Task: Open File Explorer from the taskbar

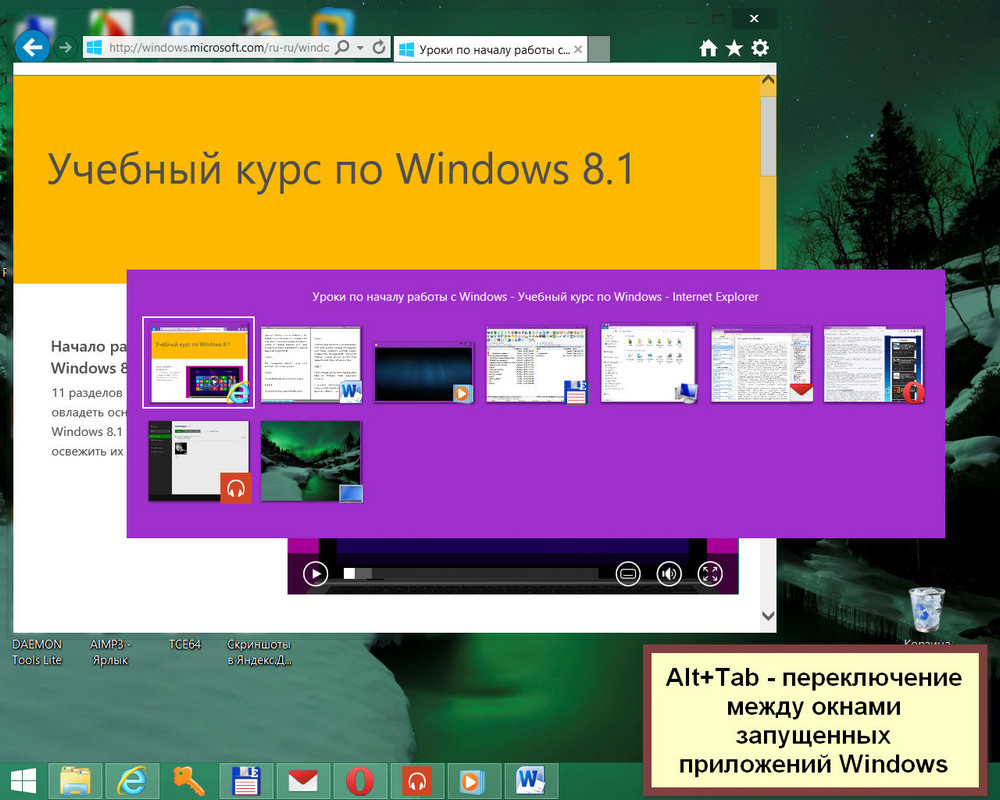Action: point(75,781)
